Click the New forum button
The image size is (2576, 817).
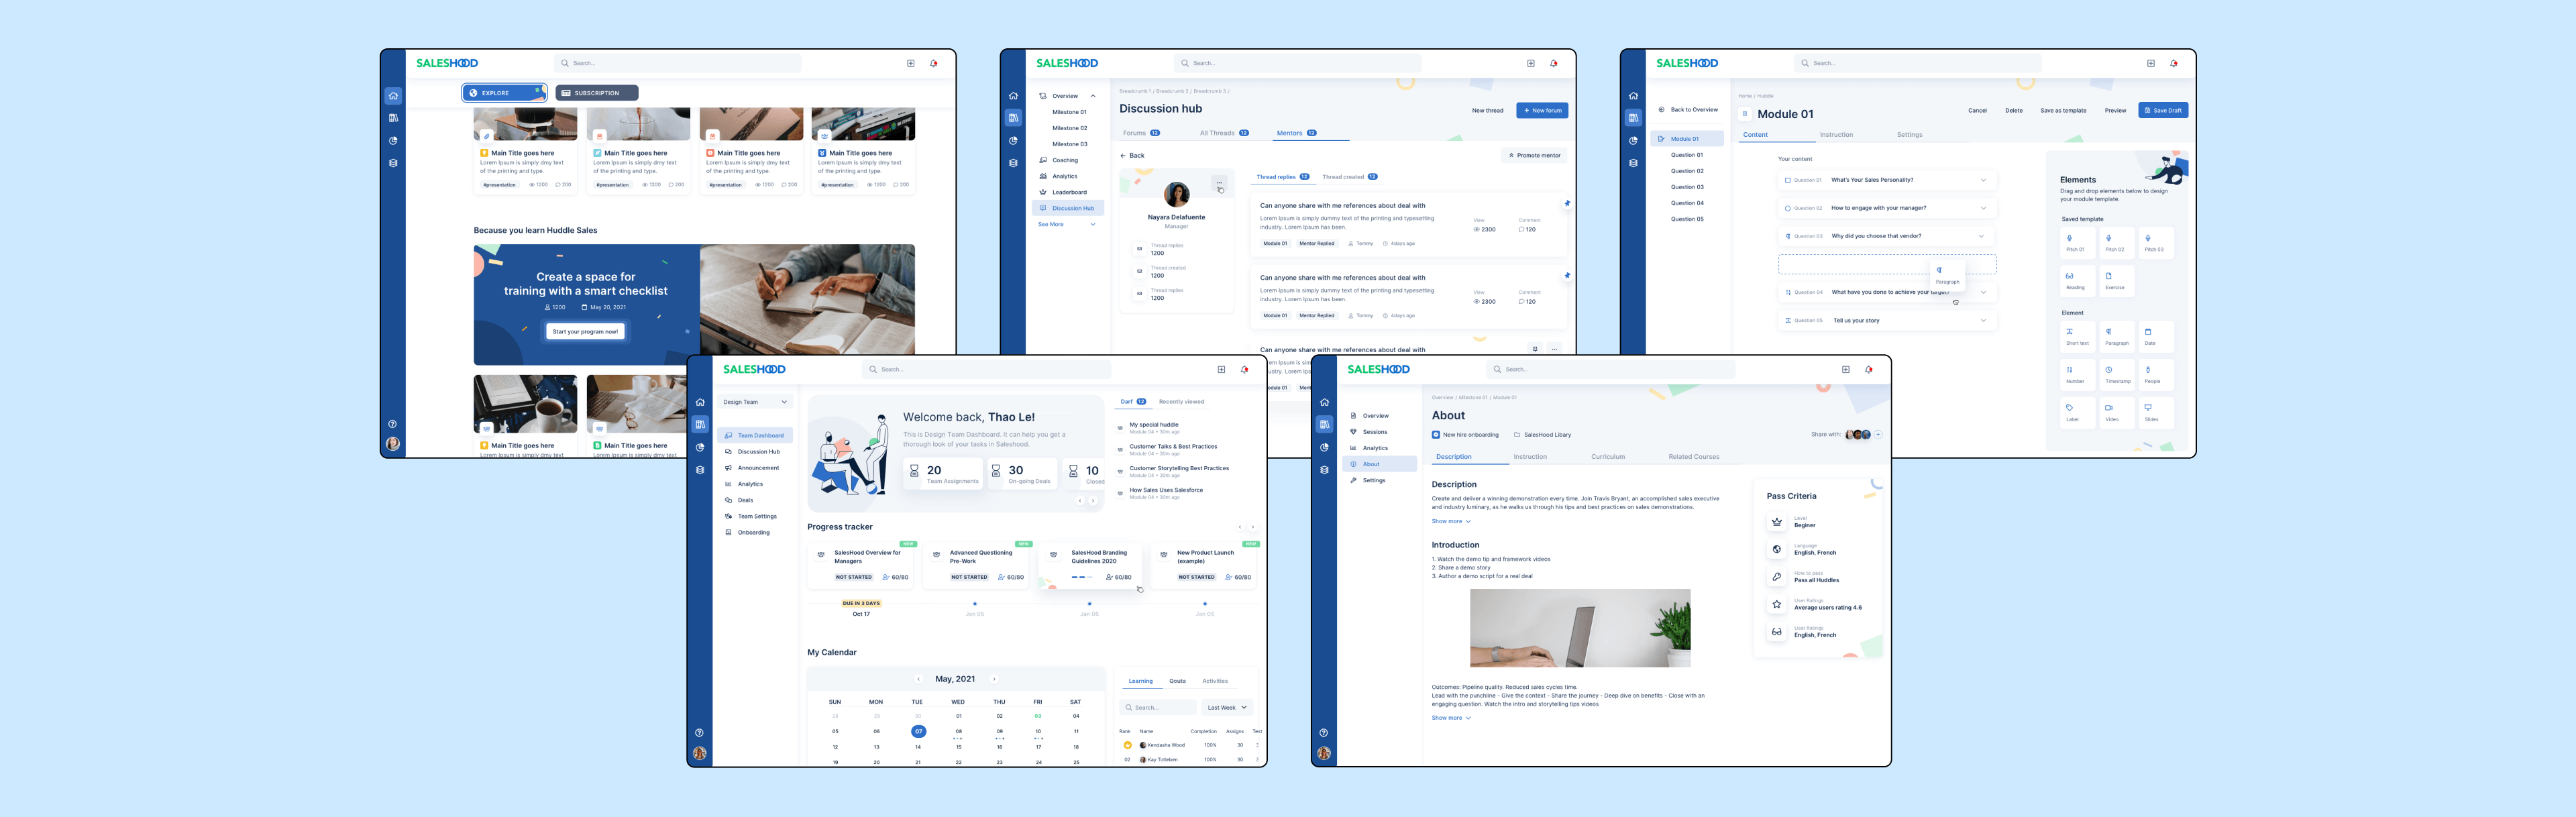pos(1542,111)
